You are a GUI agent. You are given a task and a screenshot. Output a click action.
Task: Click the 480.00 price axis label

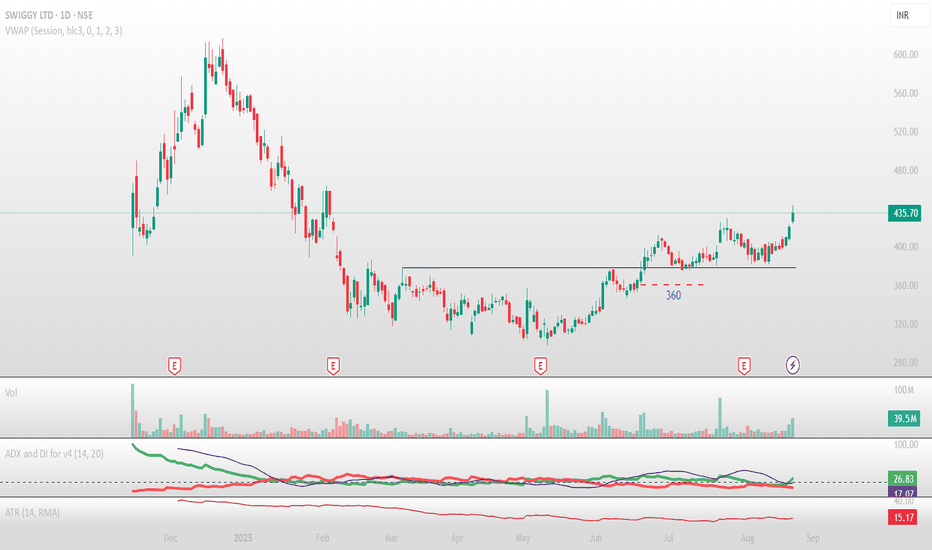pos(905,170)
